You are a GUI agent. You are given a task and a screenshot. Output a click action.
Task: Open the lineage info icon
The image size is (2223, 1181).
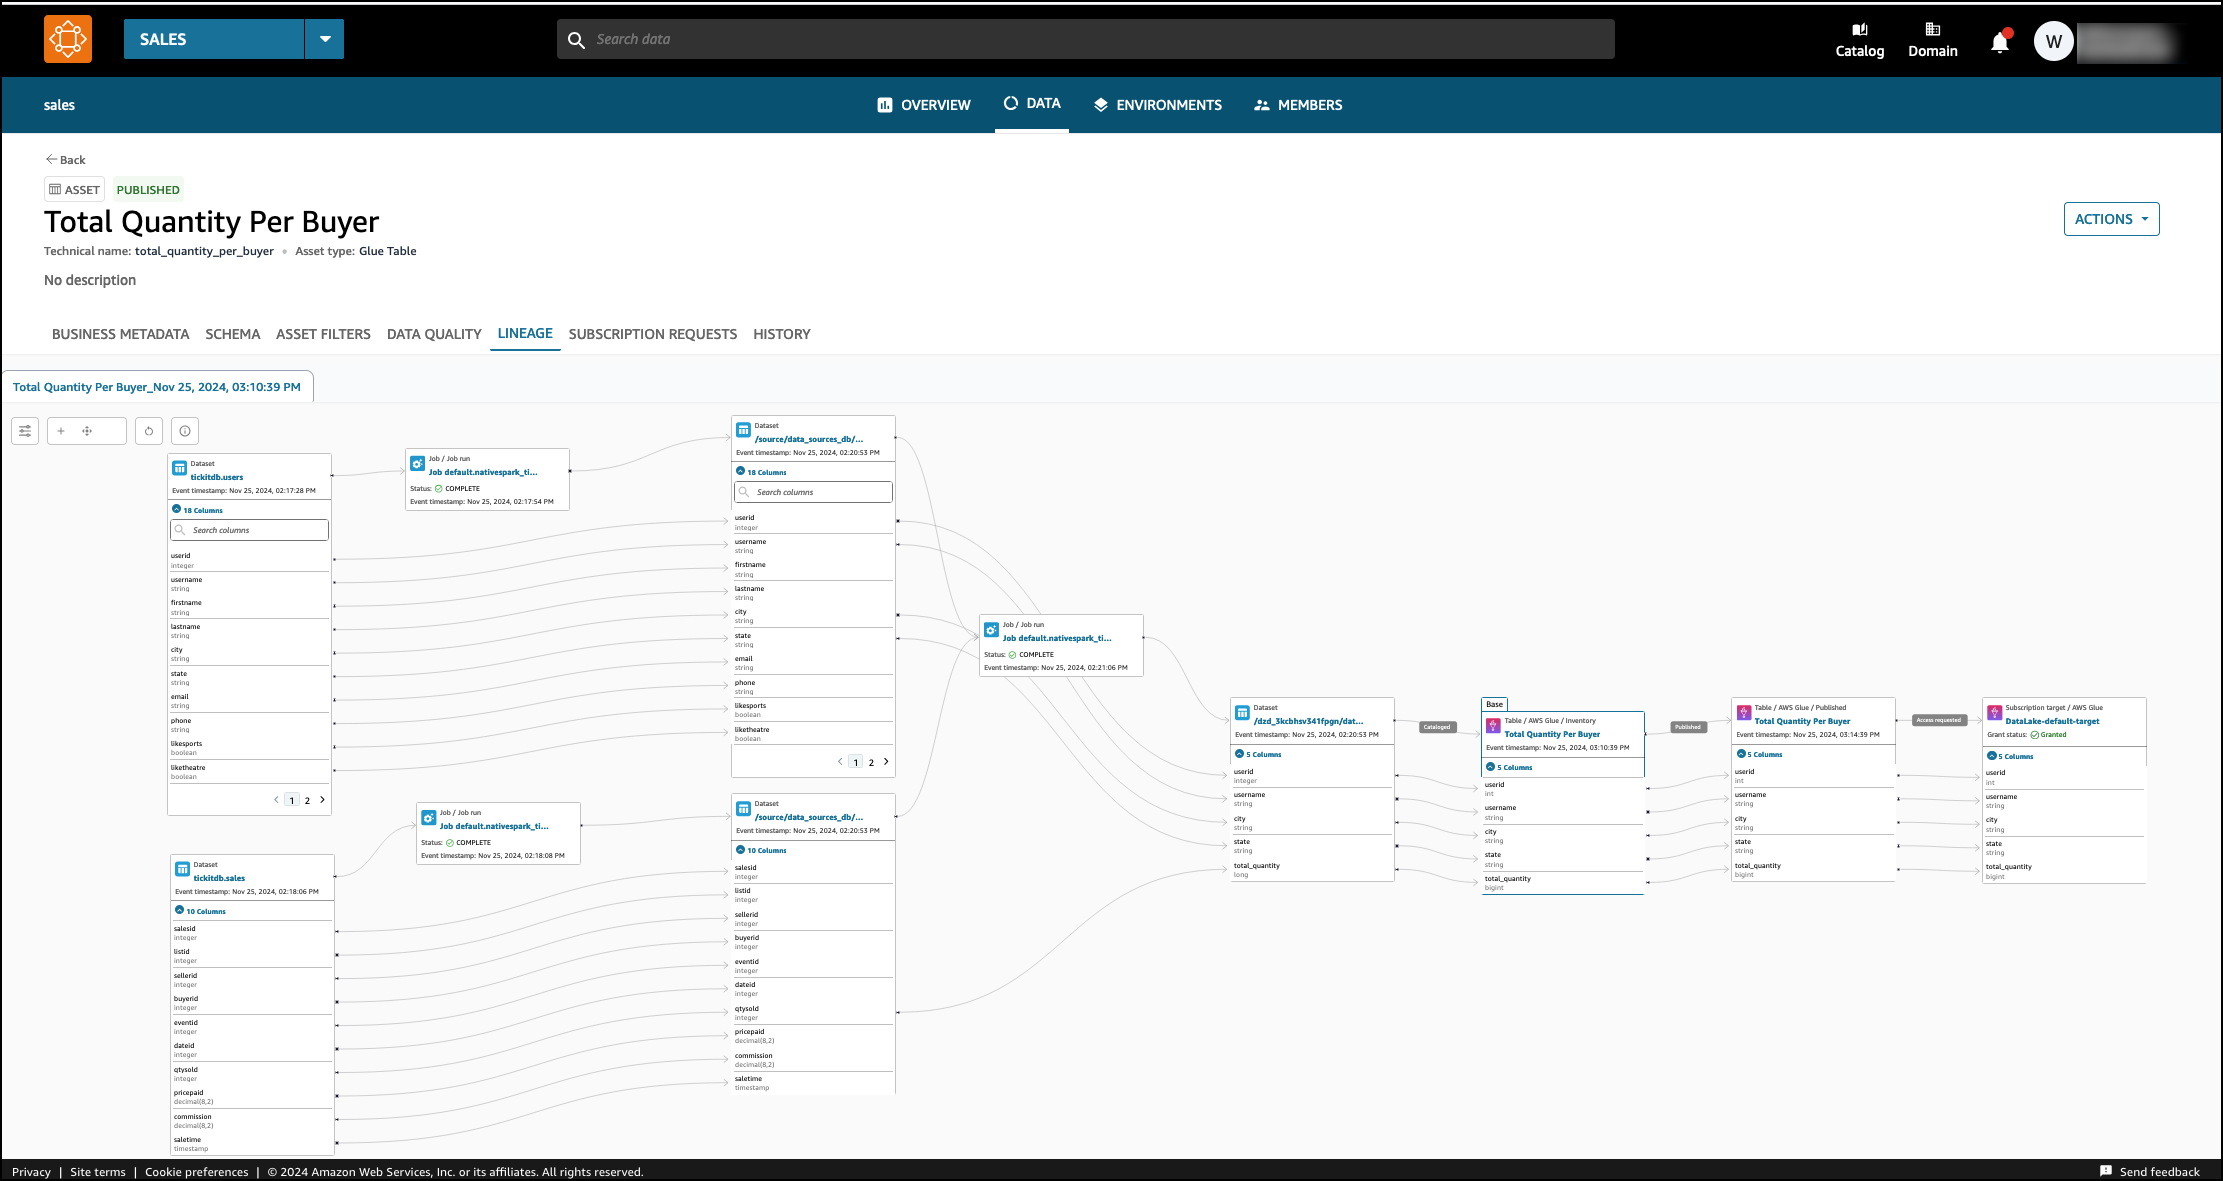(185, 431)
